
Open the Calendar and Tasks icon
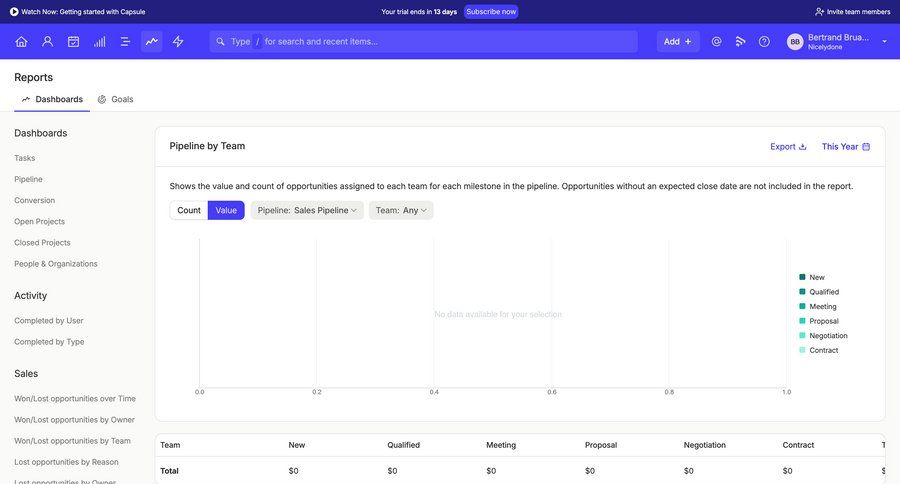click(x=73, y=42)
